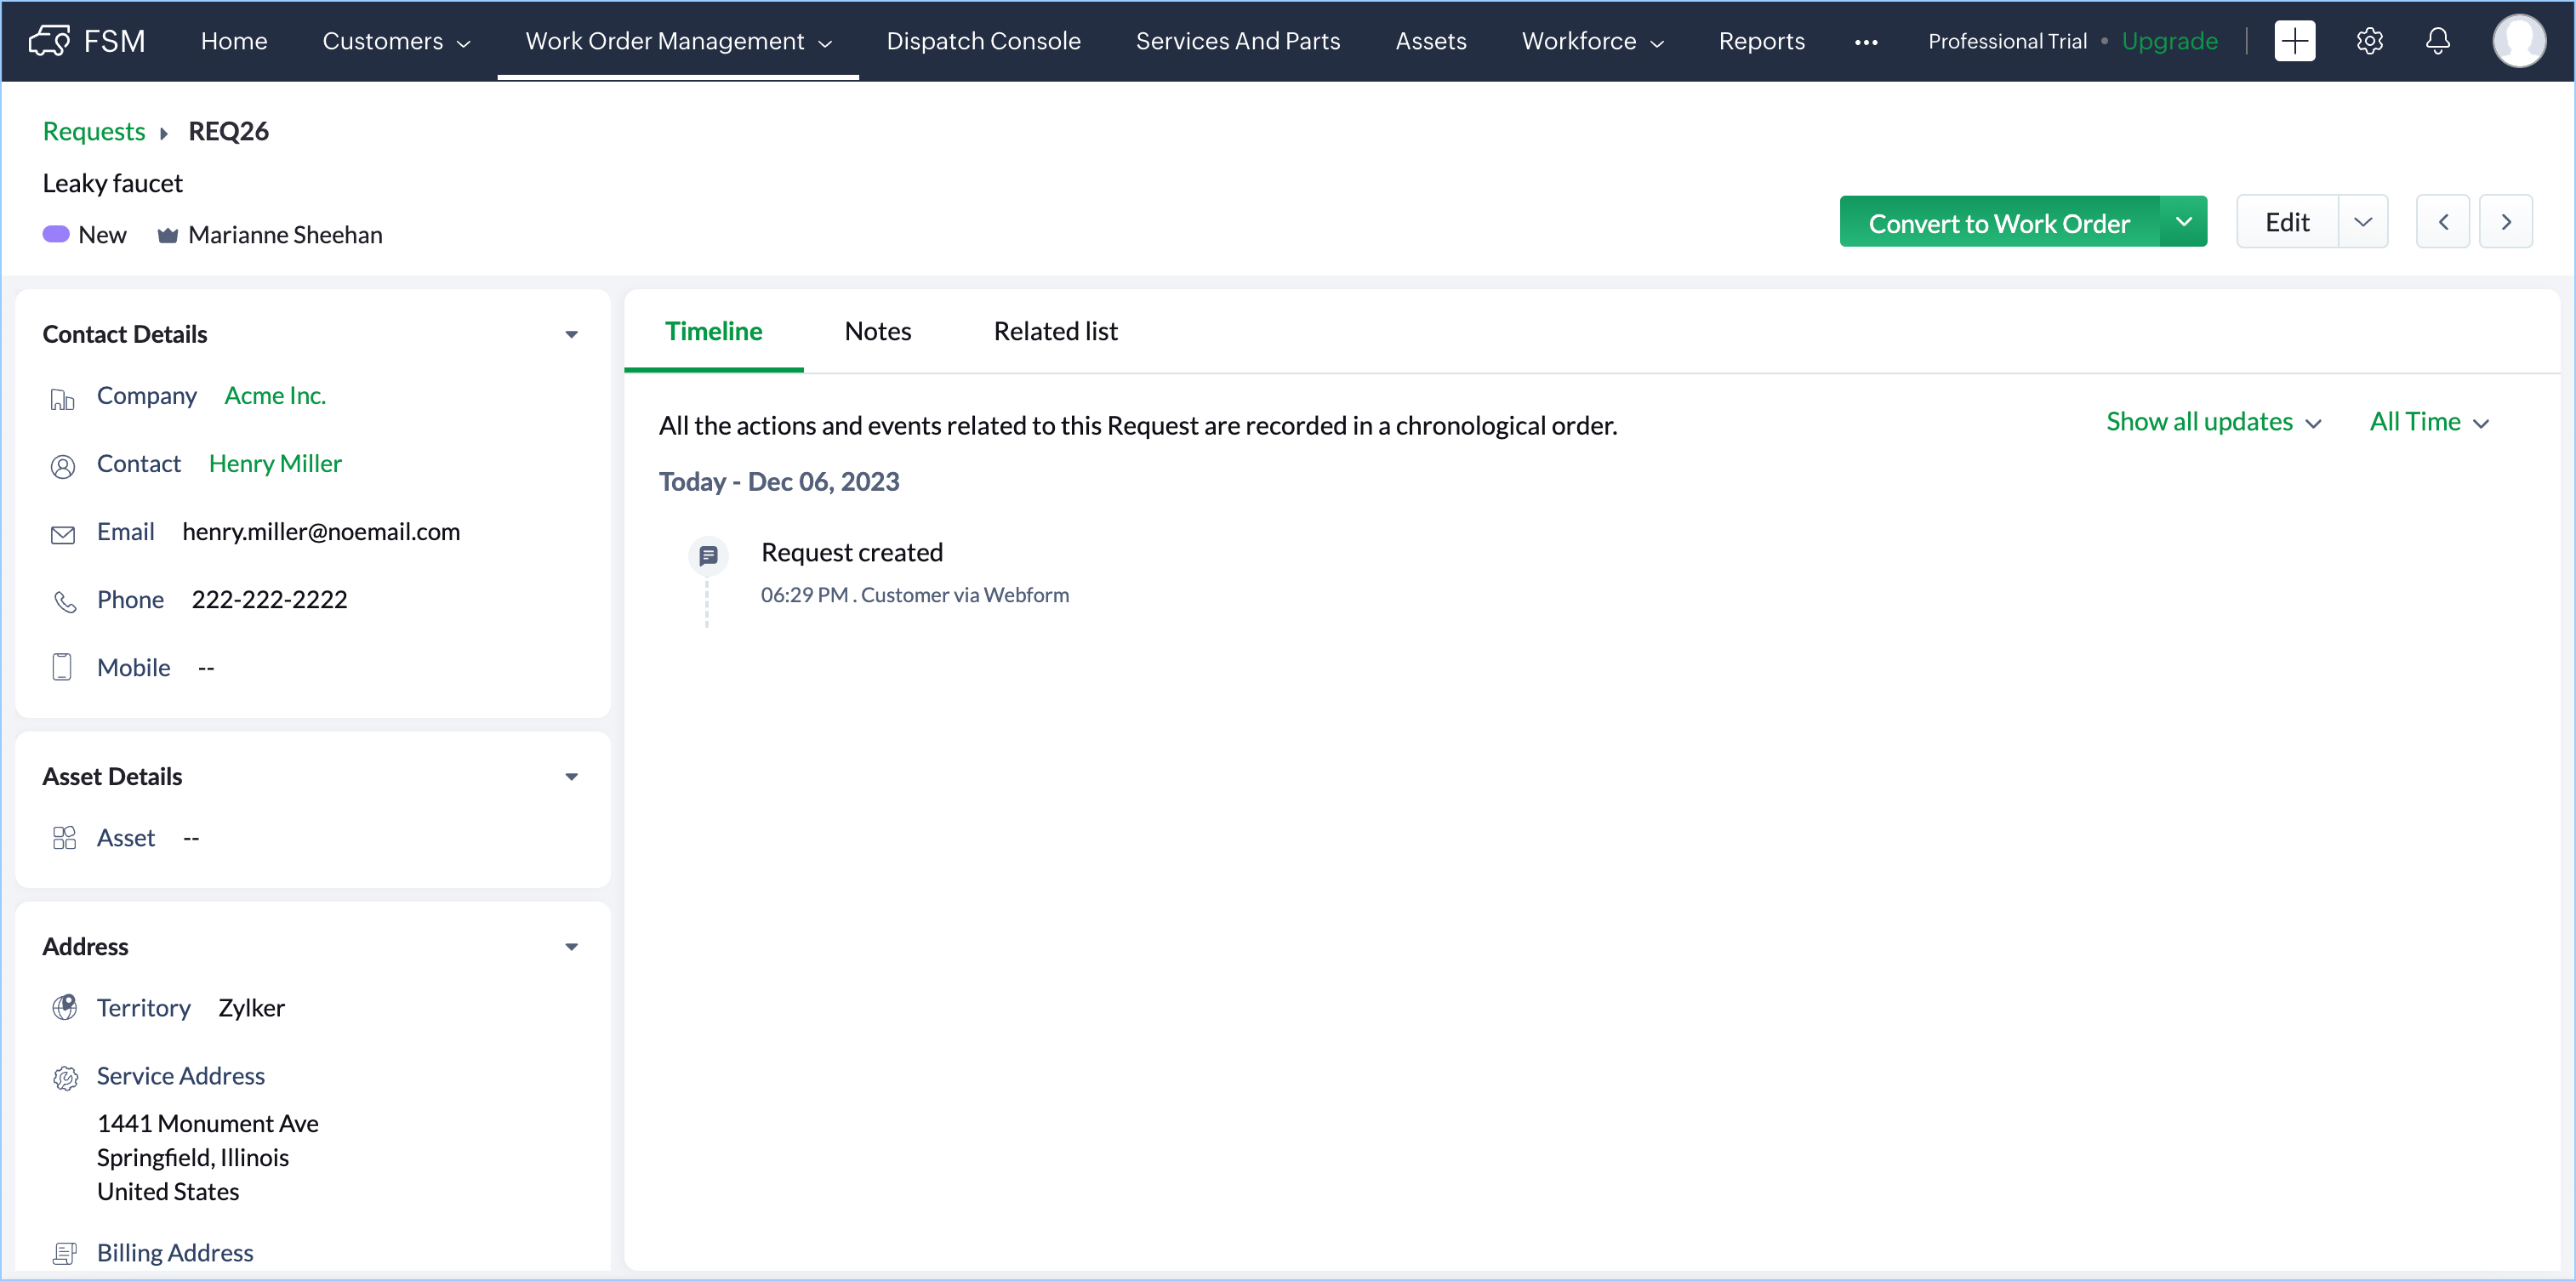Go to the previous request arrow

(2442, 222)
